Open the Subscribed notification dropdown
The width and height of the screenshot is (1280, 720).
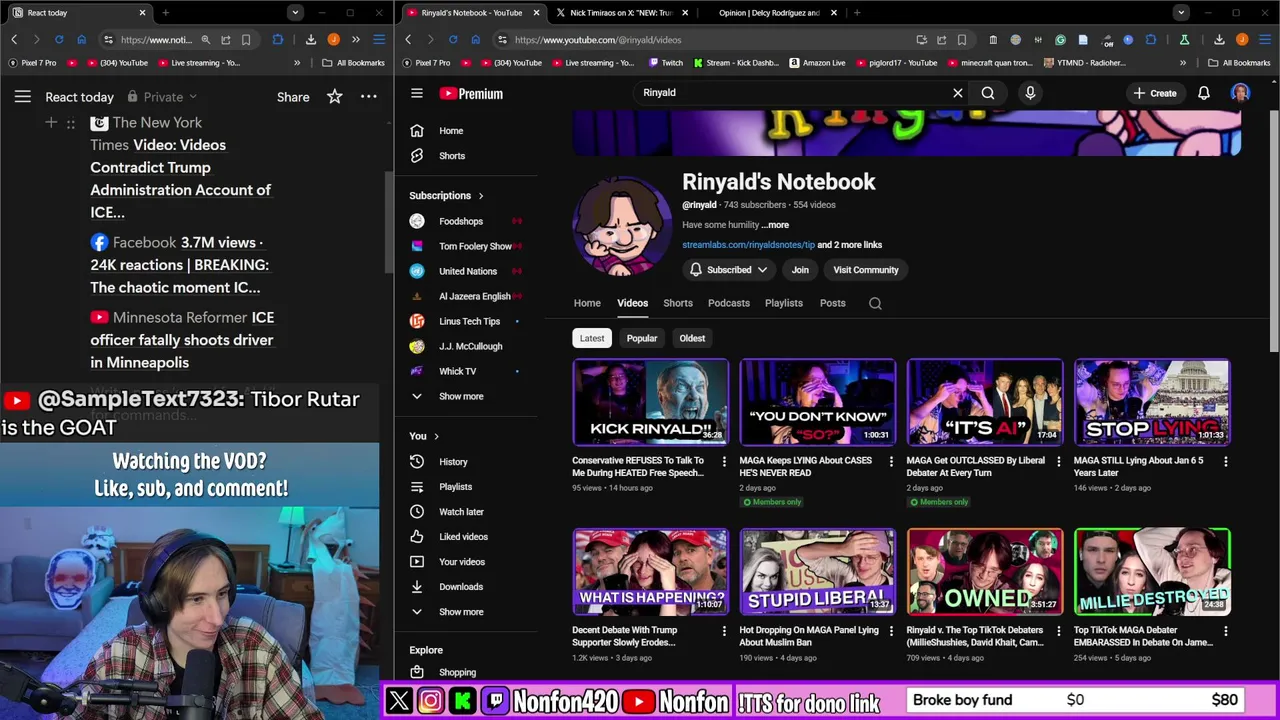click(x=729, y=270)
